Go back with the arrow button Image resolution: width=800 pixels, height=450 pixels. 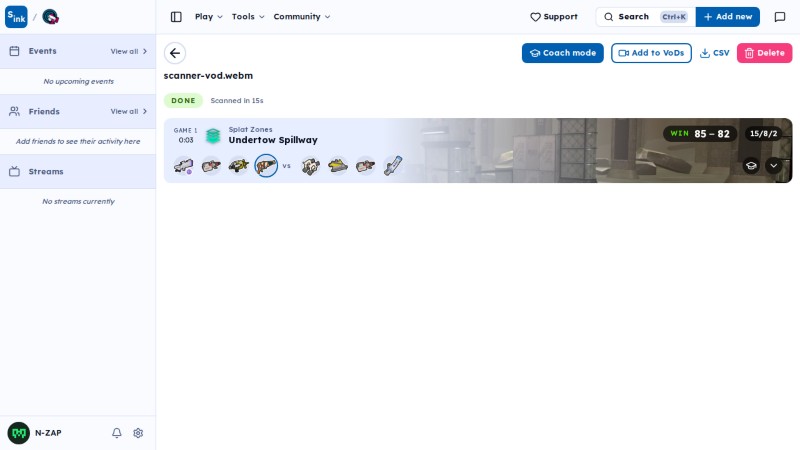[175, 53]
